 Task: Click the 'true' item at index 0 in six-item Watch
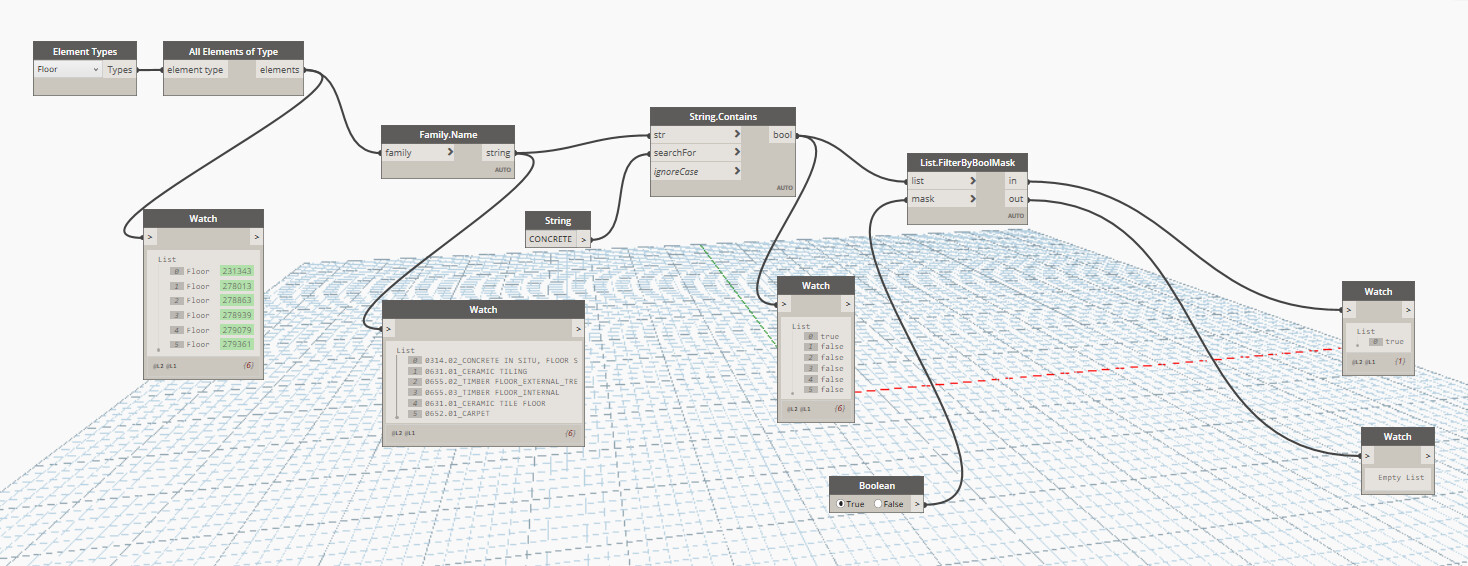(830, 336)
